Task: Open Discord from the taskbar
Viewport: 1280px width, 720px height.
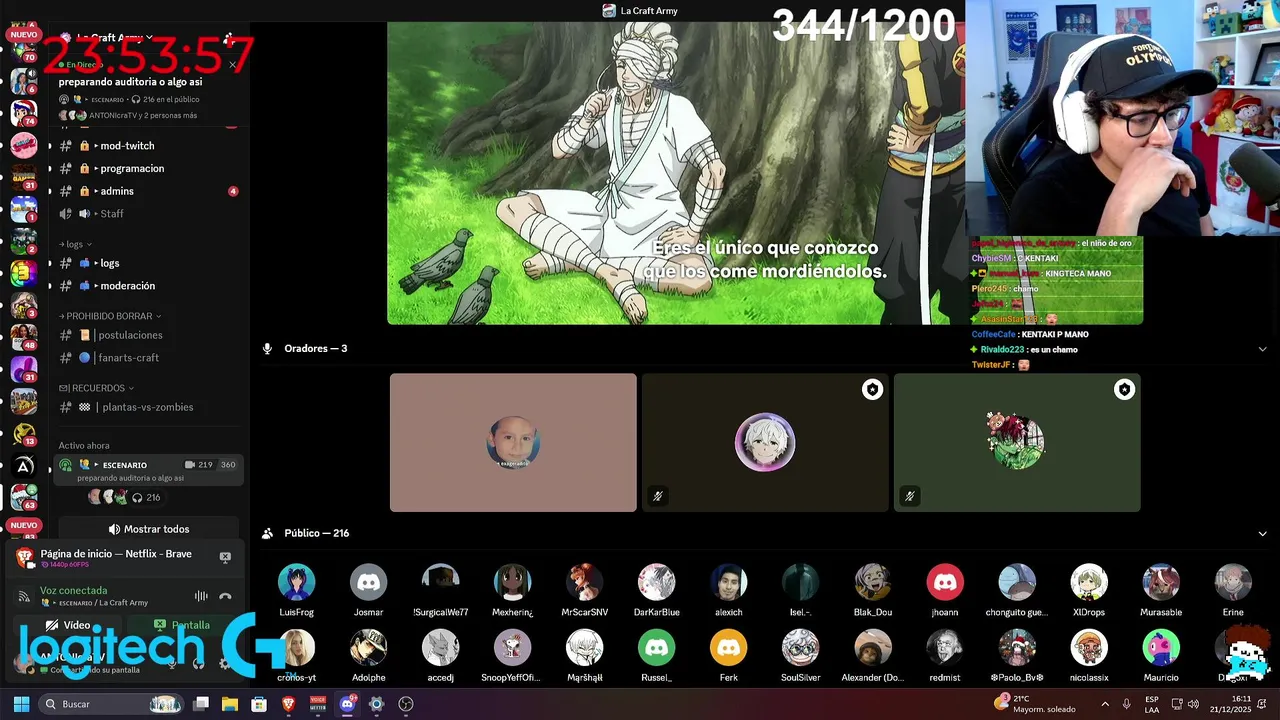Action: click(x=347, y=704)
